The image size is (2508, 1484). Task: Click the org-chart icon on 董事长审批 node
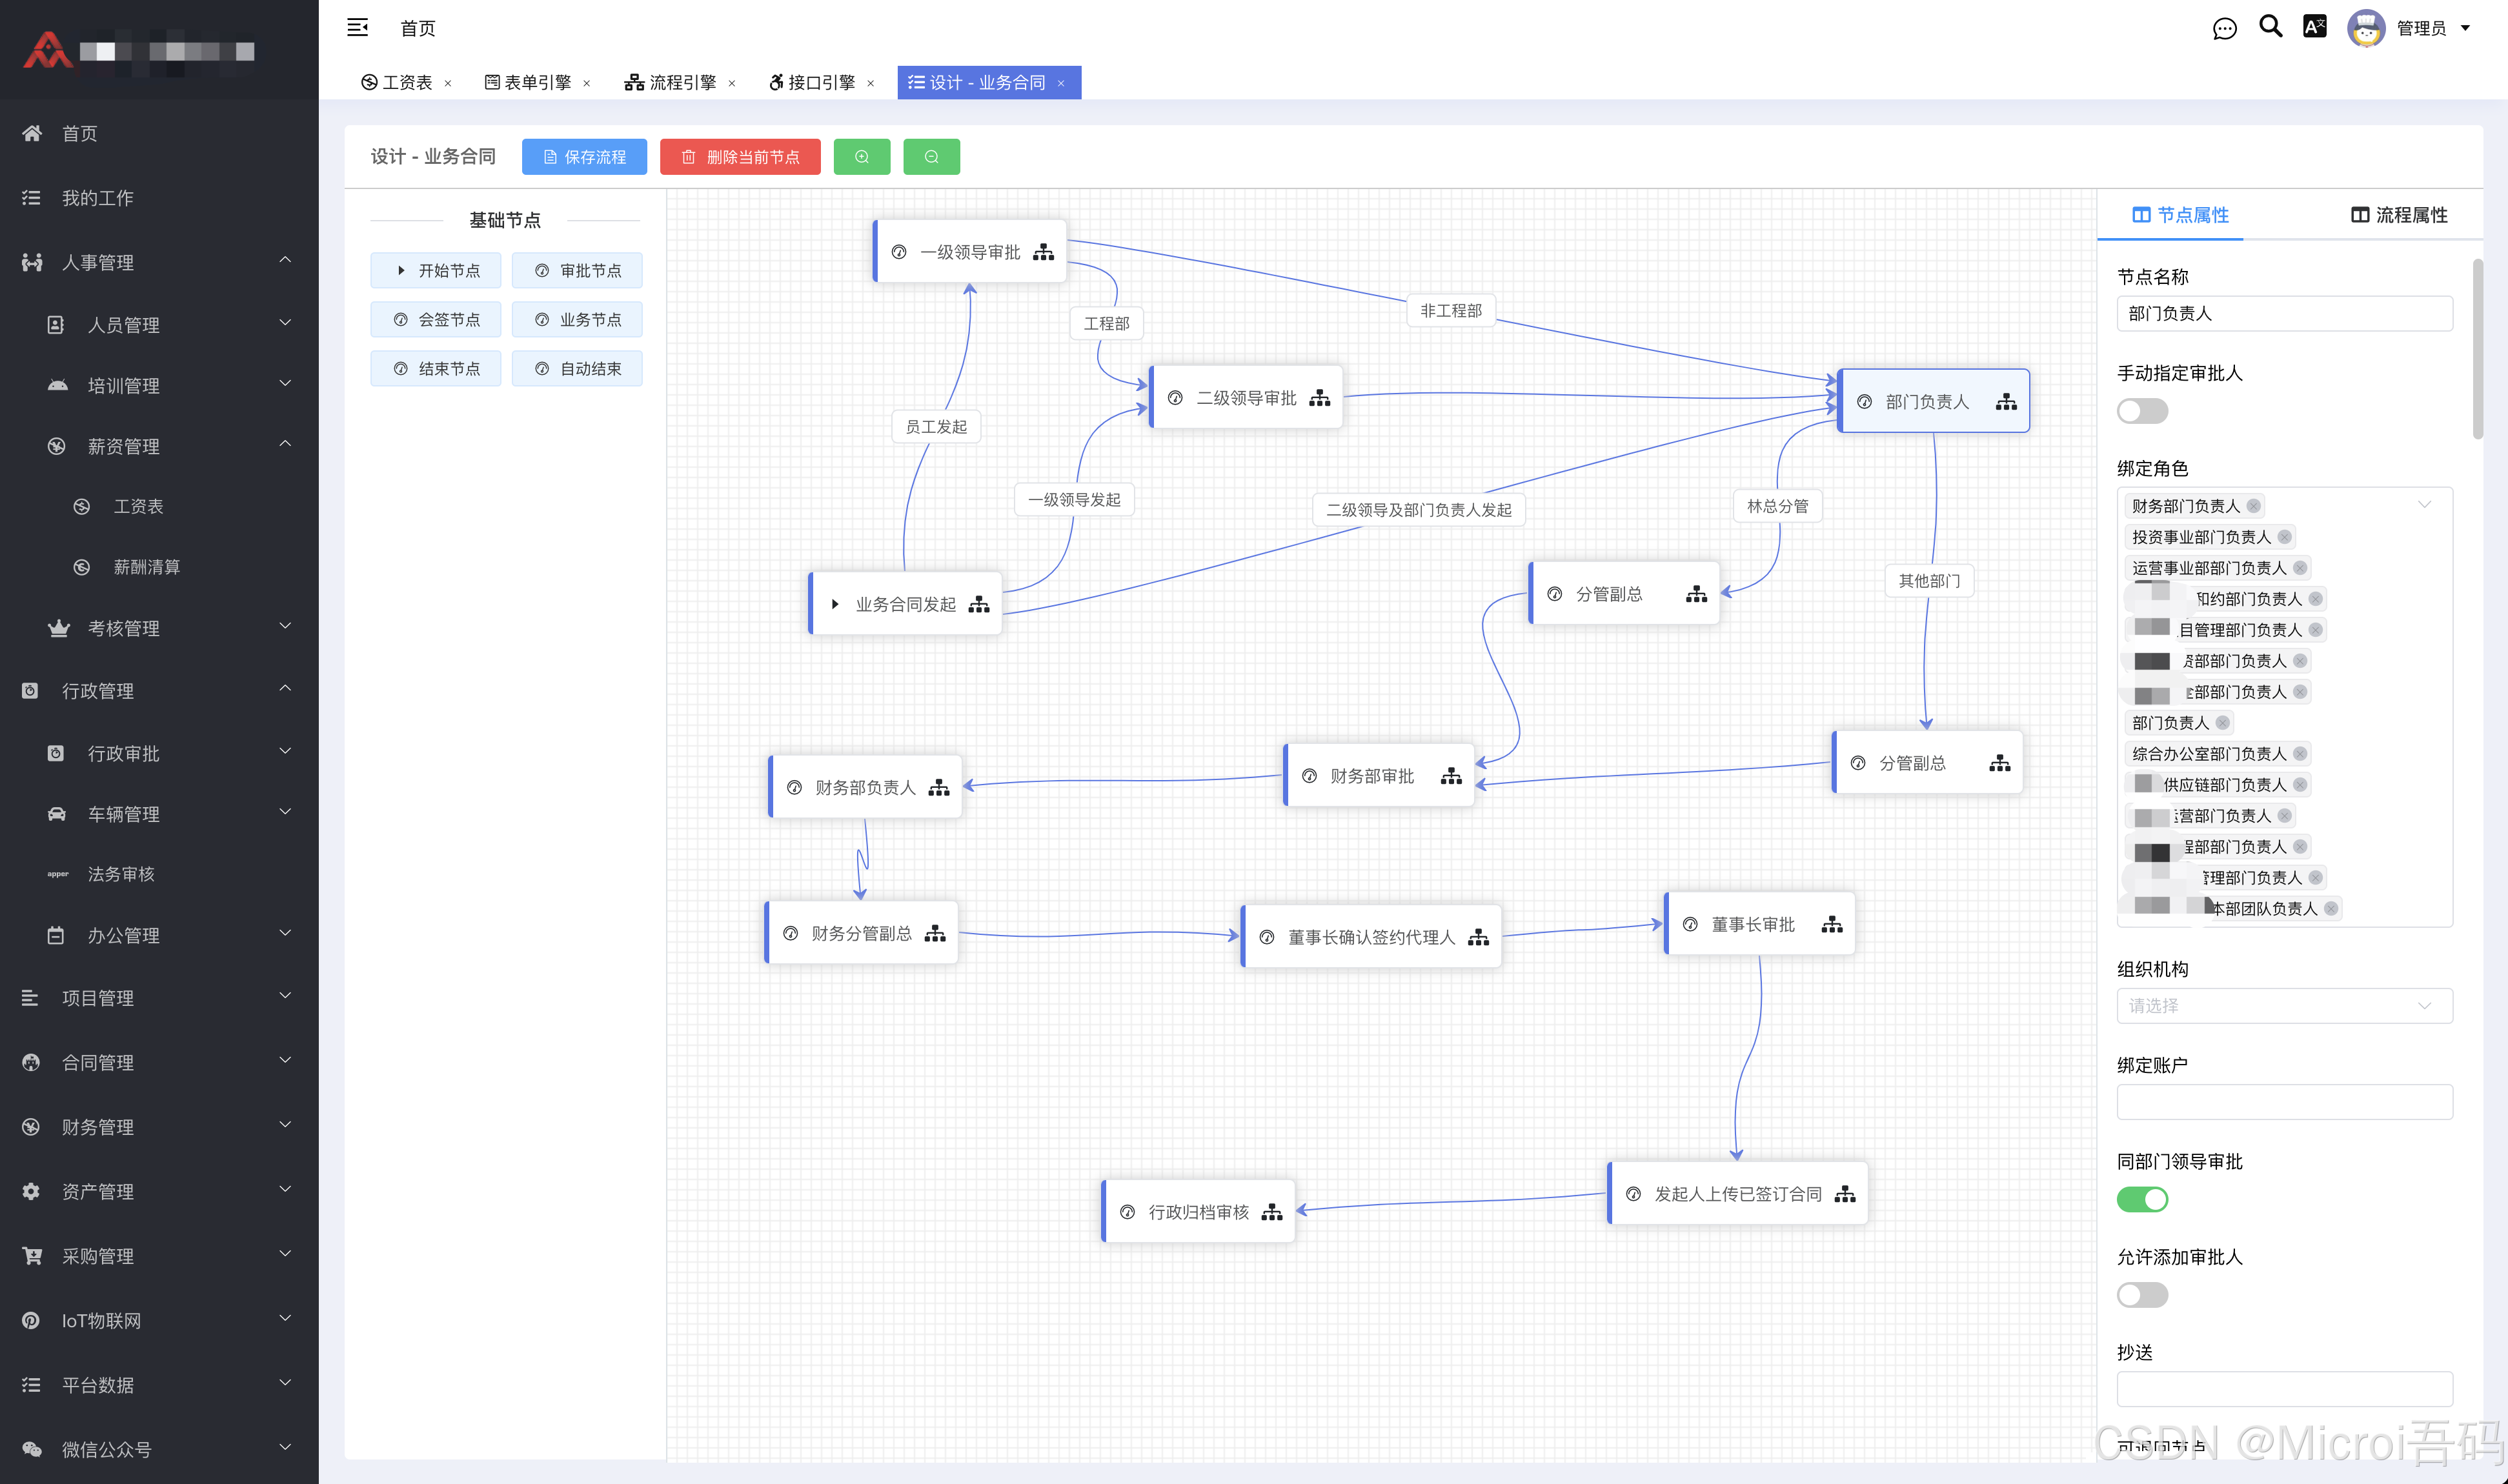1832,925
